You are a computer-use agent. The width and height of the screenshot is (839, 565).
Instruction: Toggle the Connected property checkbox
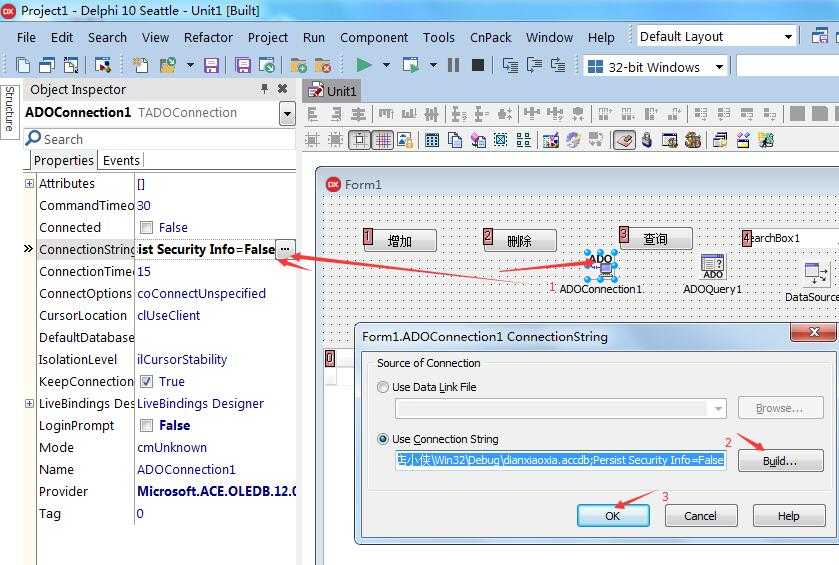click(x=146, y=227)
